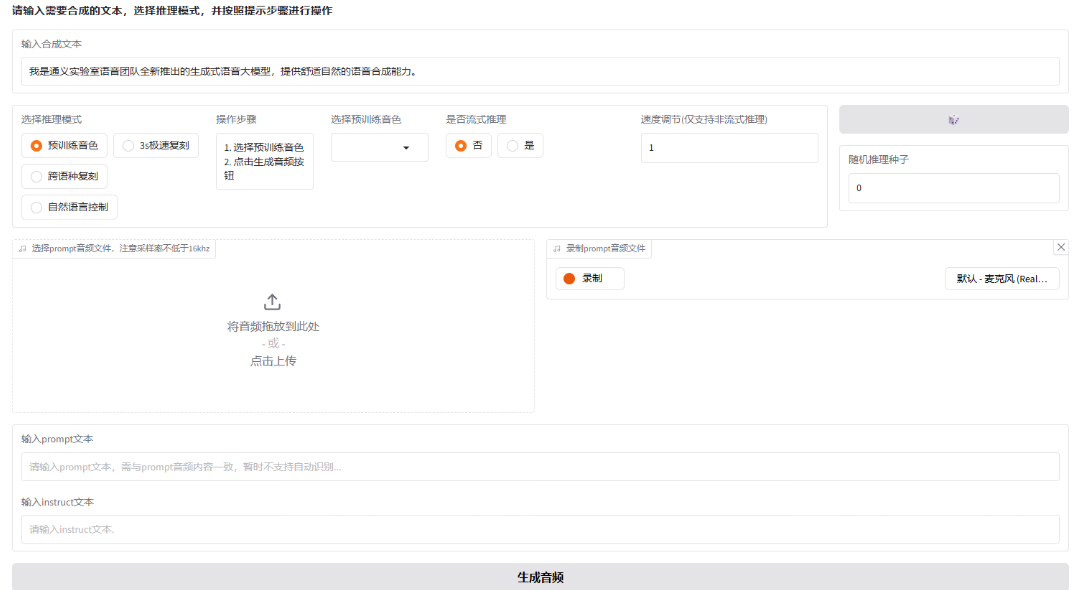Click the music note icon beside prompt audio label

point(21,247)
